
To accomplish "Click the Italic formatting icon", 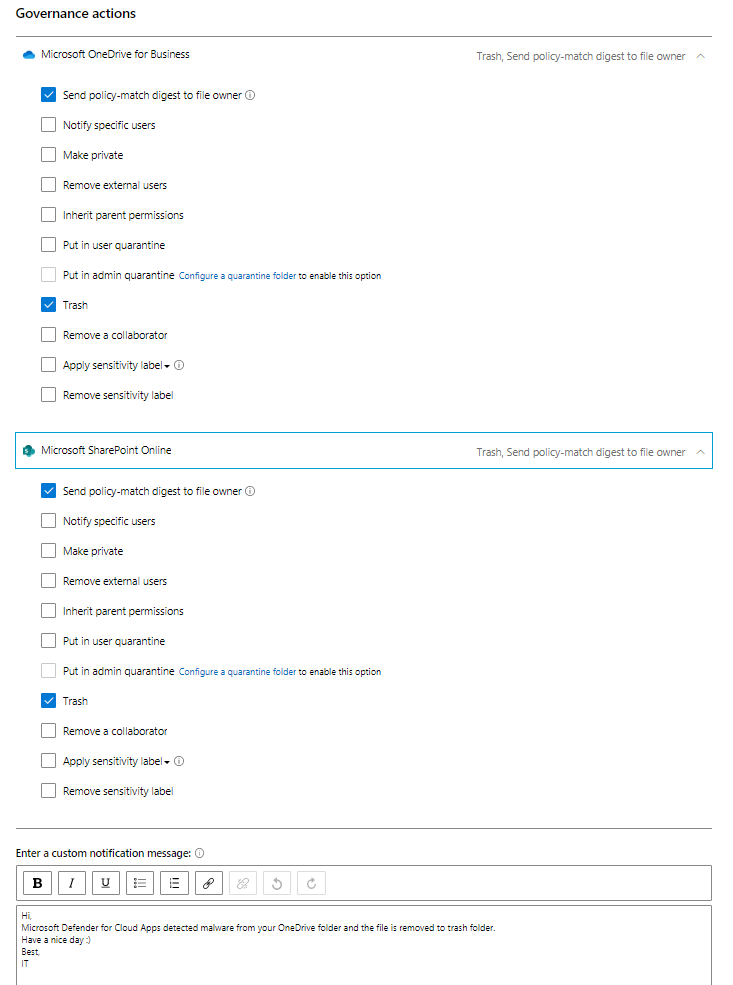I will tap(72, 883).
